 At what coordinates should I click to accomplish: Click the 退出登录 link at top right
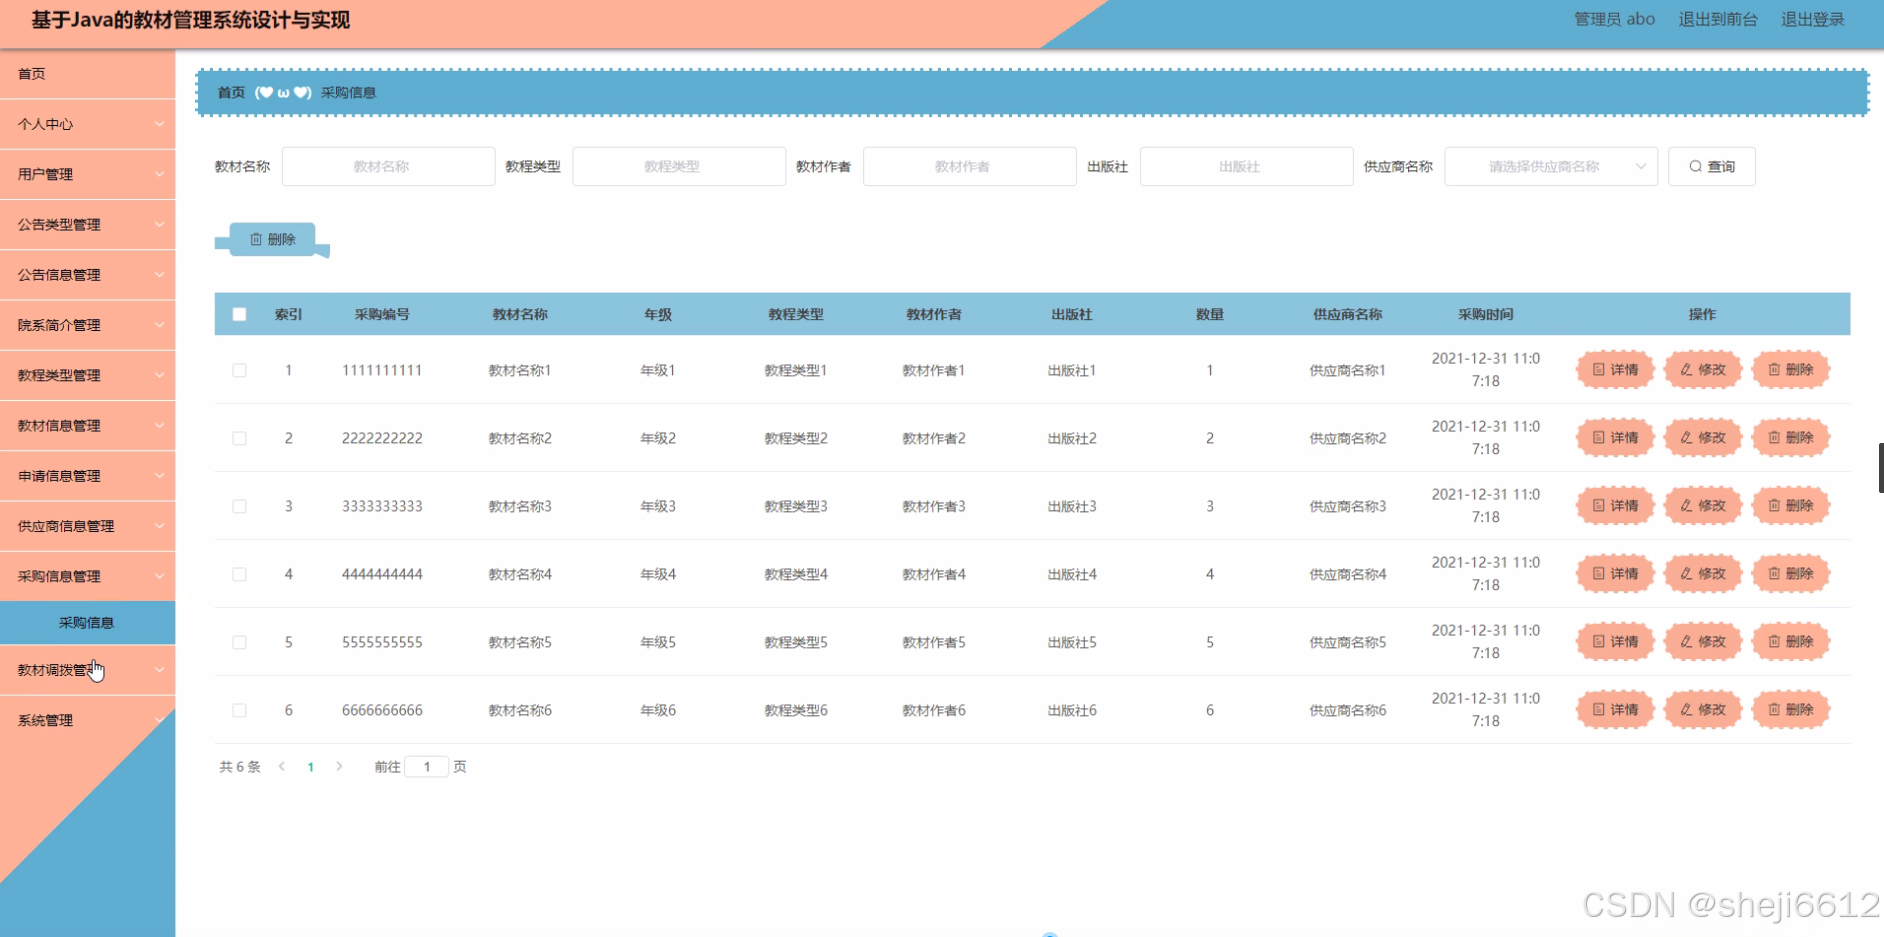[1813, 18]
